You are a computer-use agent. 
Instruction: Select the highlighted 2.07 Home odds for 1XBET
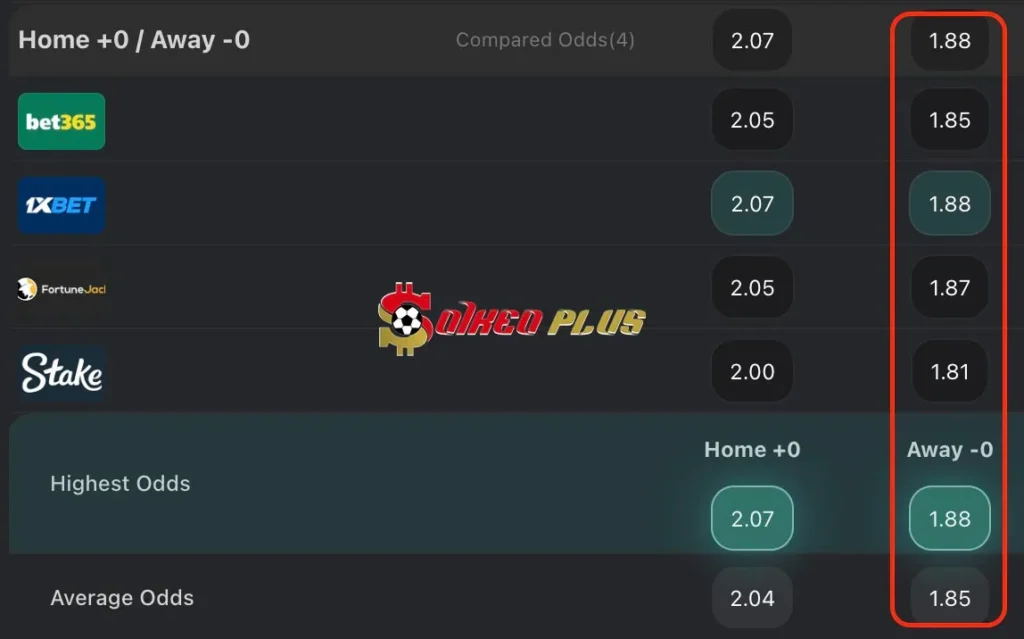point(752,204)
